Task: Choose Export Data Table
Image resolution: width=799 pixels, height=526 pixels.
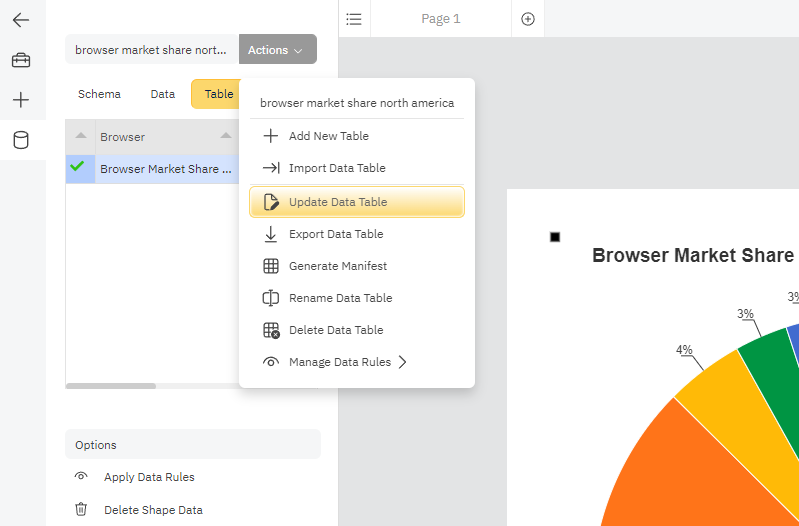Action: (x=335, y=234)
